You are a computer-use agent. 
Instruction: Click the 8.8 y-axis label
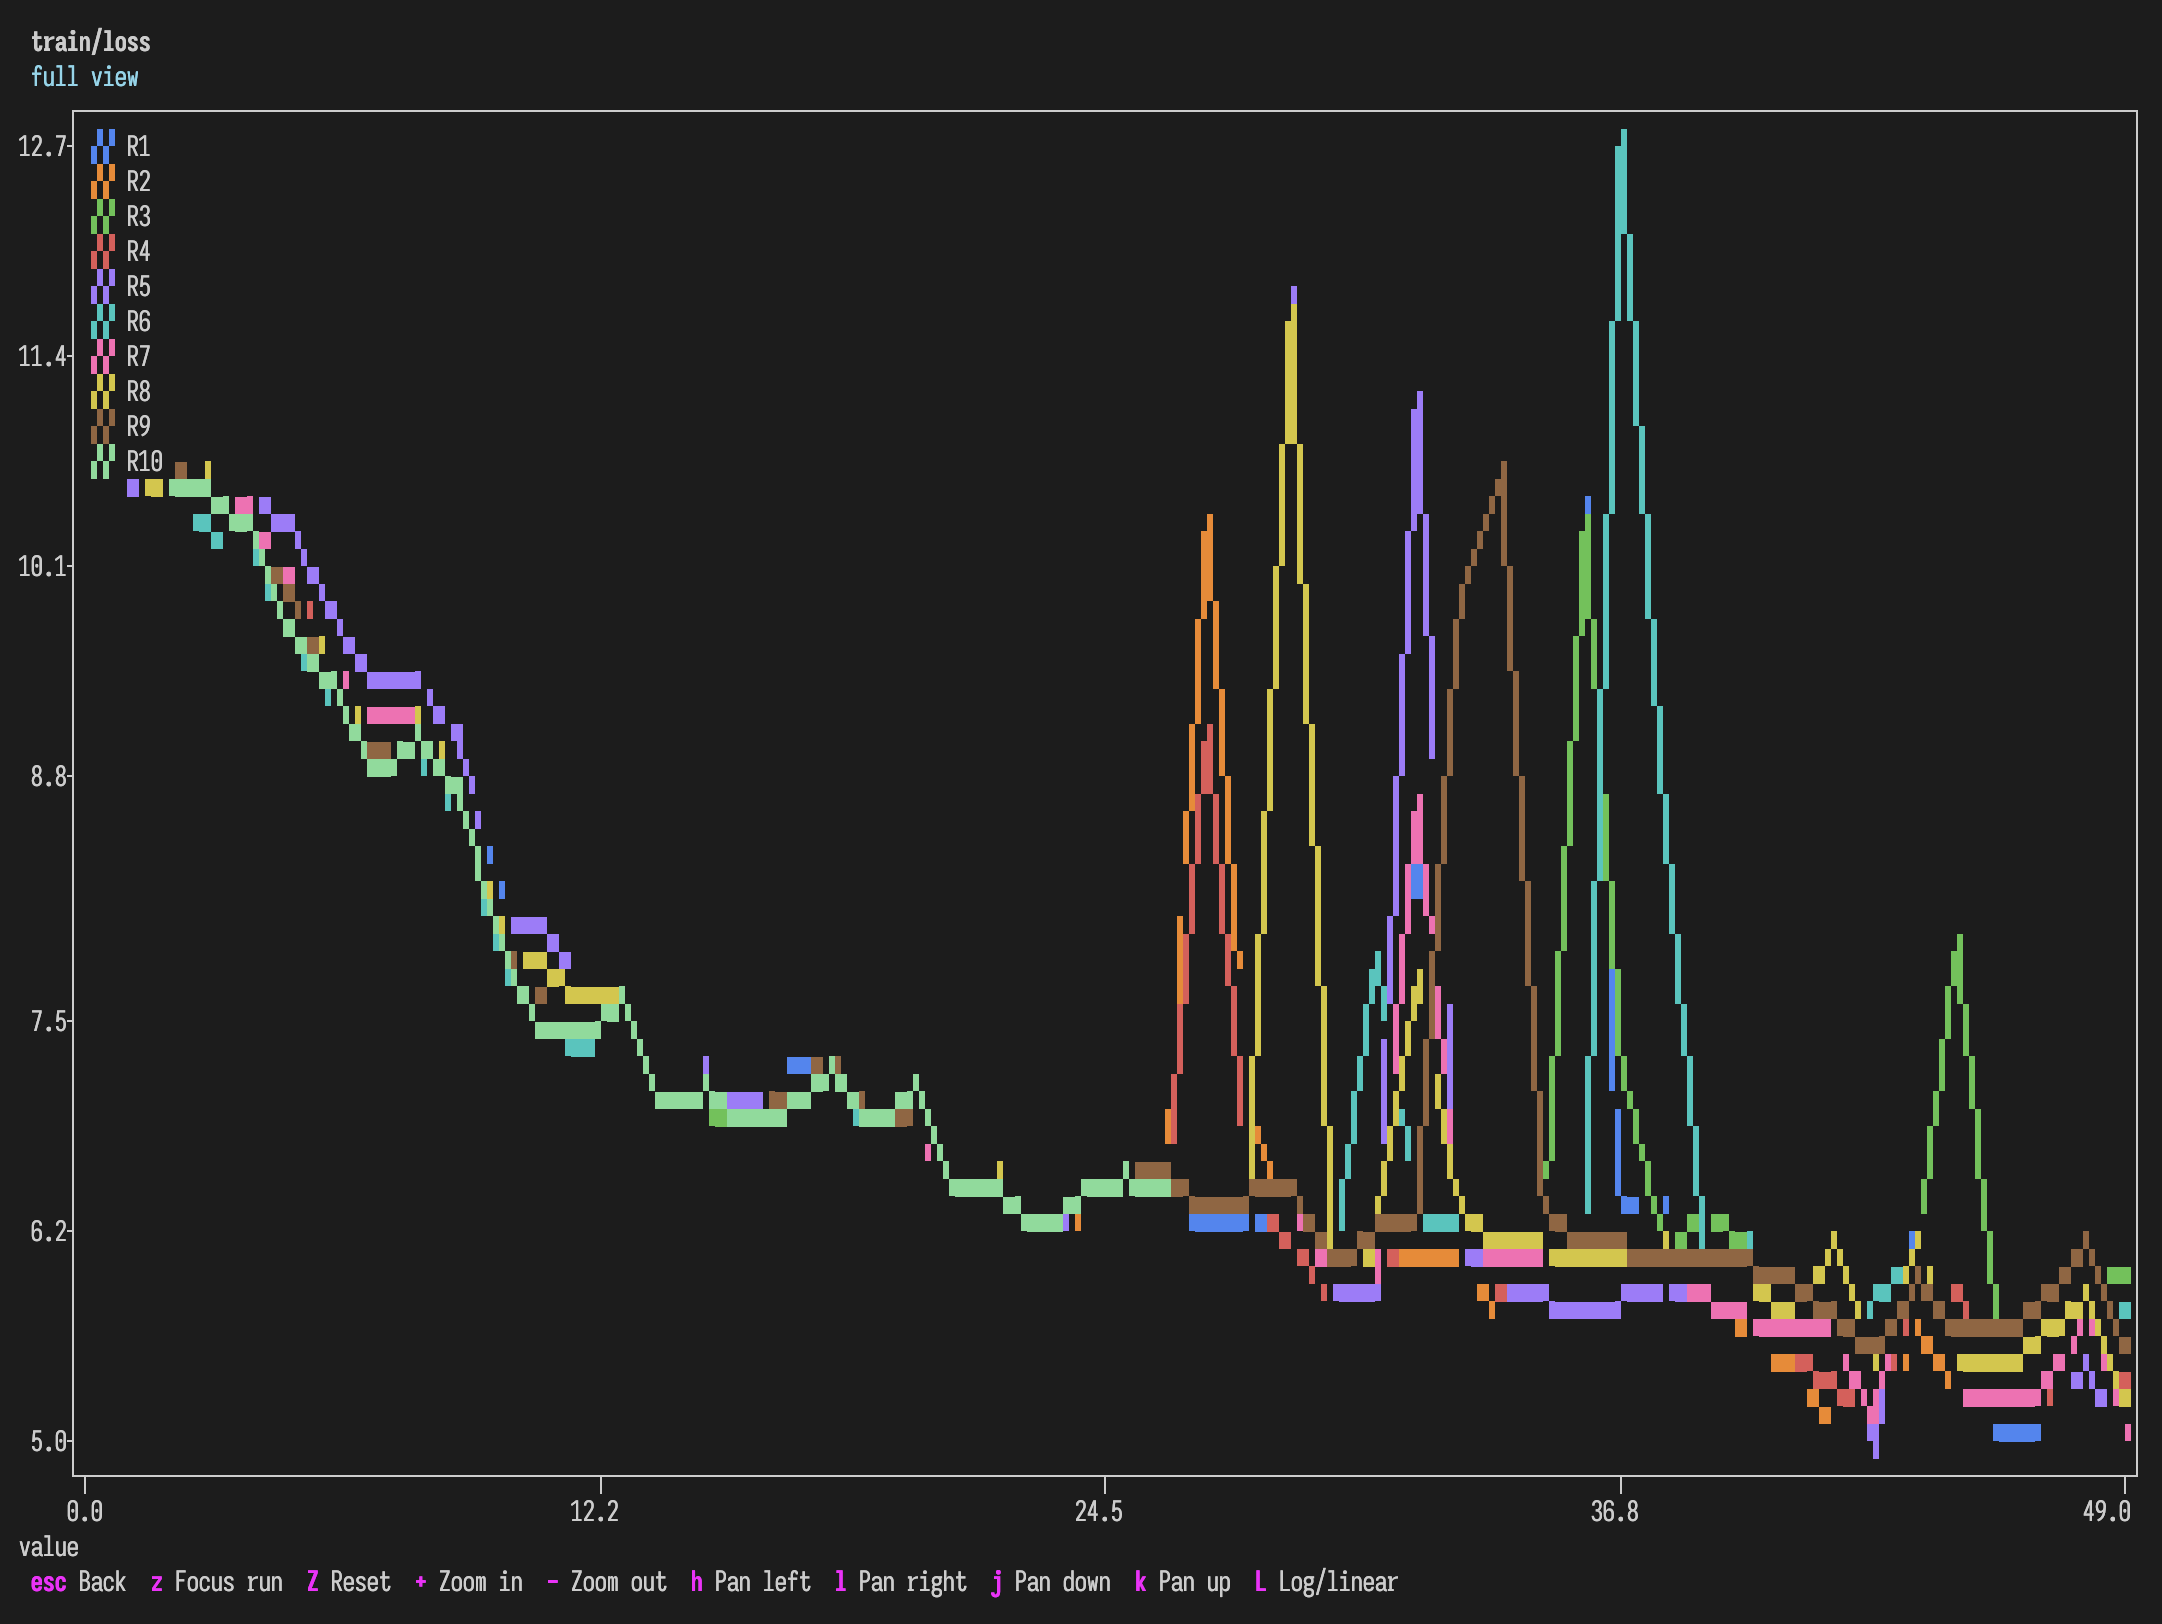tap(48, 777)
